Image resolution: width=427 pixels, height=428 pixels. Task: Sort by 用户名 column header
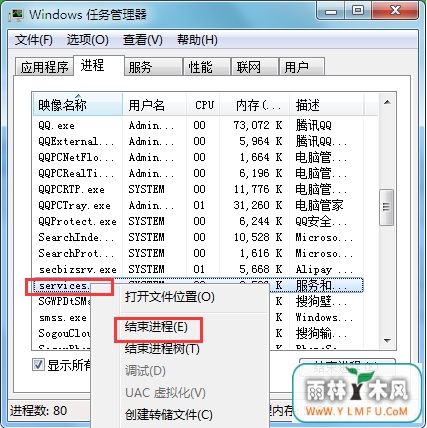154,105
